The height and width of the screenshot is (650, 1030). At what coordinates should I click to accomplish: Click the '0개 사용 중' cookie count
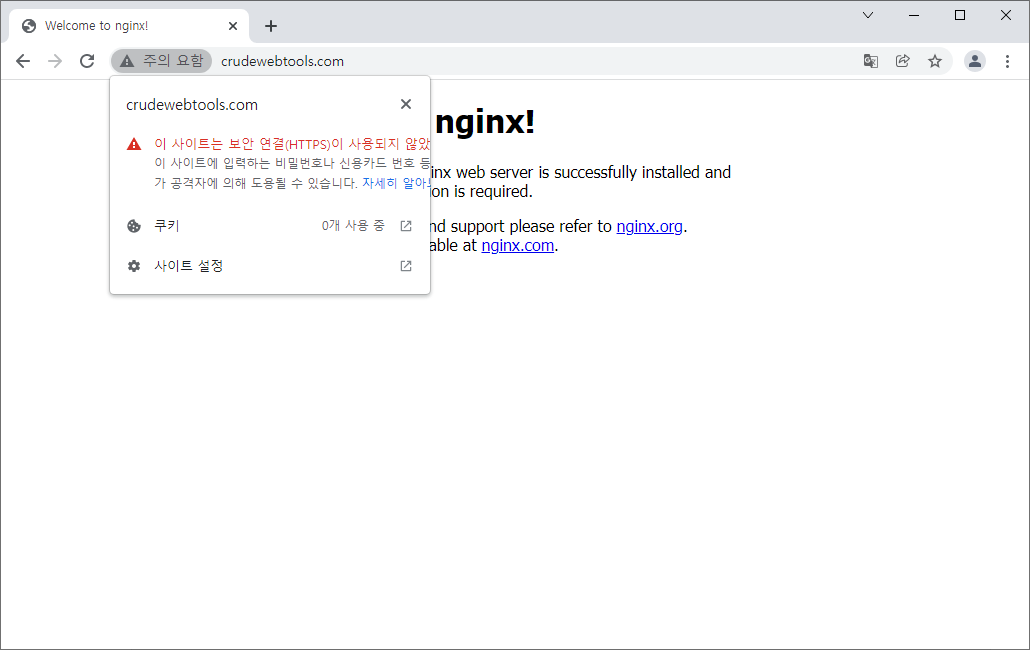(x=353, y=226)
